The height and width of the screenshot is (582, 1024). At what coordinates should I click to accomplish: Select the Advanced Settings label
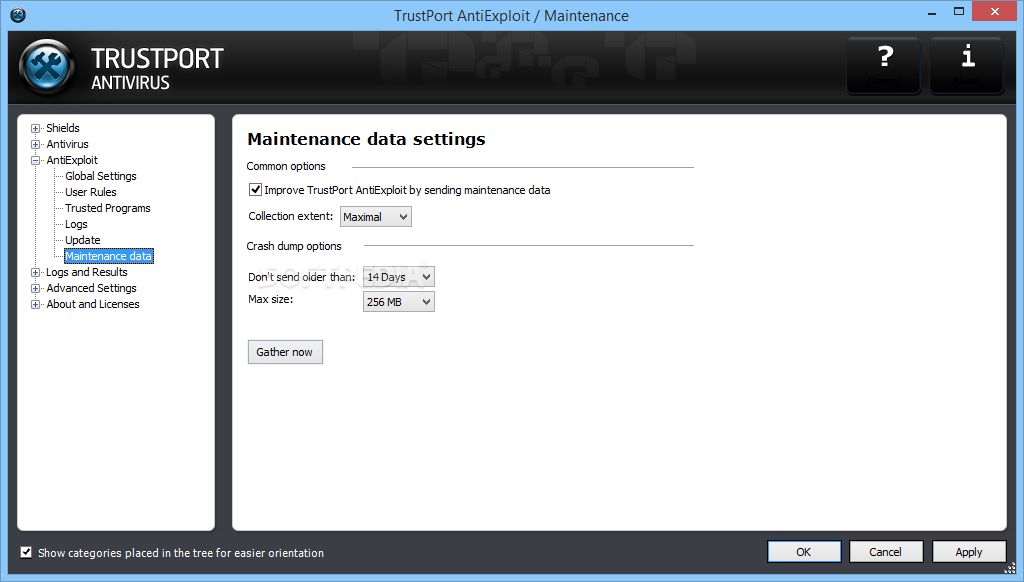click(x=91, y=288)
